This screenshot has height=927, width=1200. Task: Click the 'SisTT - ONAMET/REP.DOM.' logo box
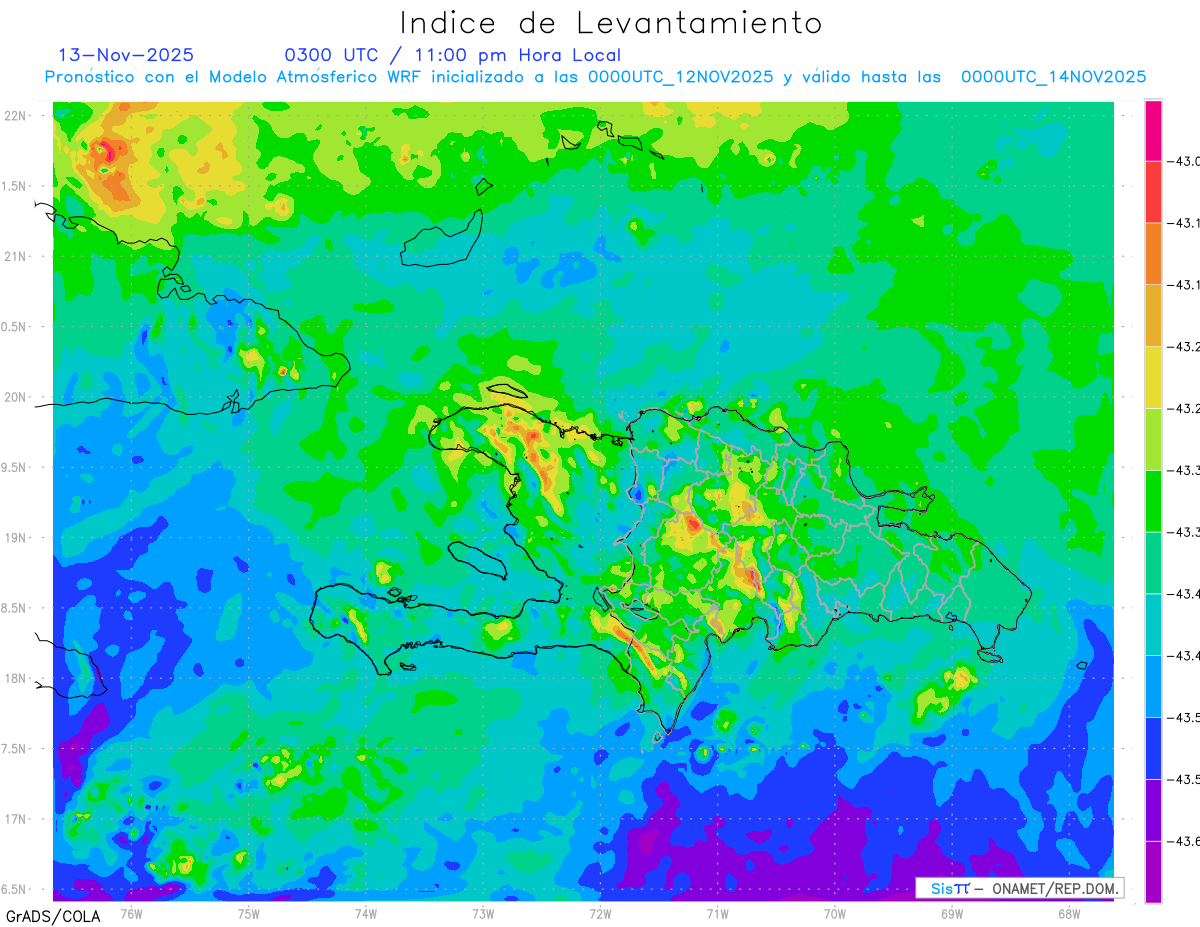click(x=1020, y=888)
